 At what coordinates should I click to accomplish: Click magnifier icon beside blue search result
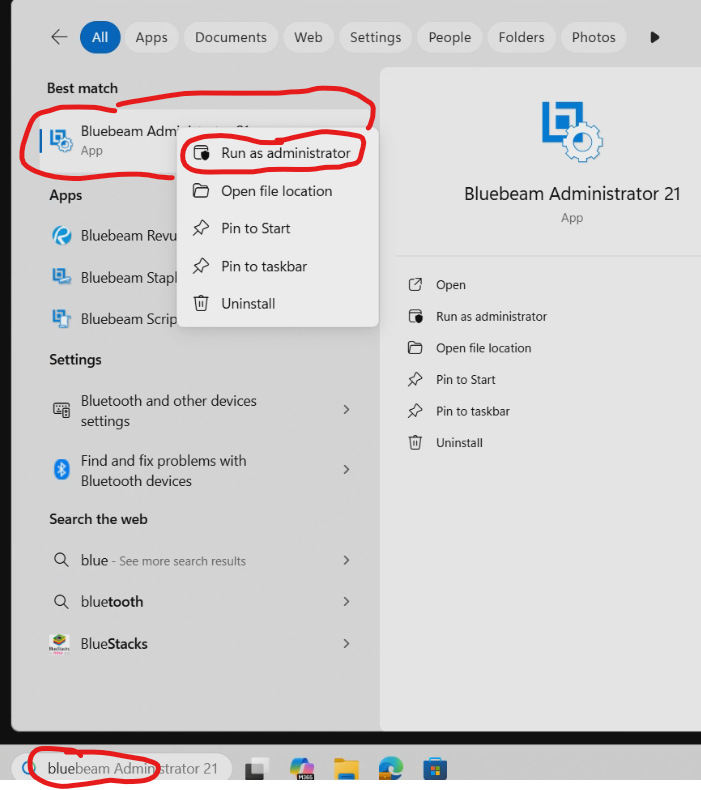pos(61,560)
